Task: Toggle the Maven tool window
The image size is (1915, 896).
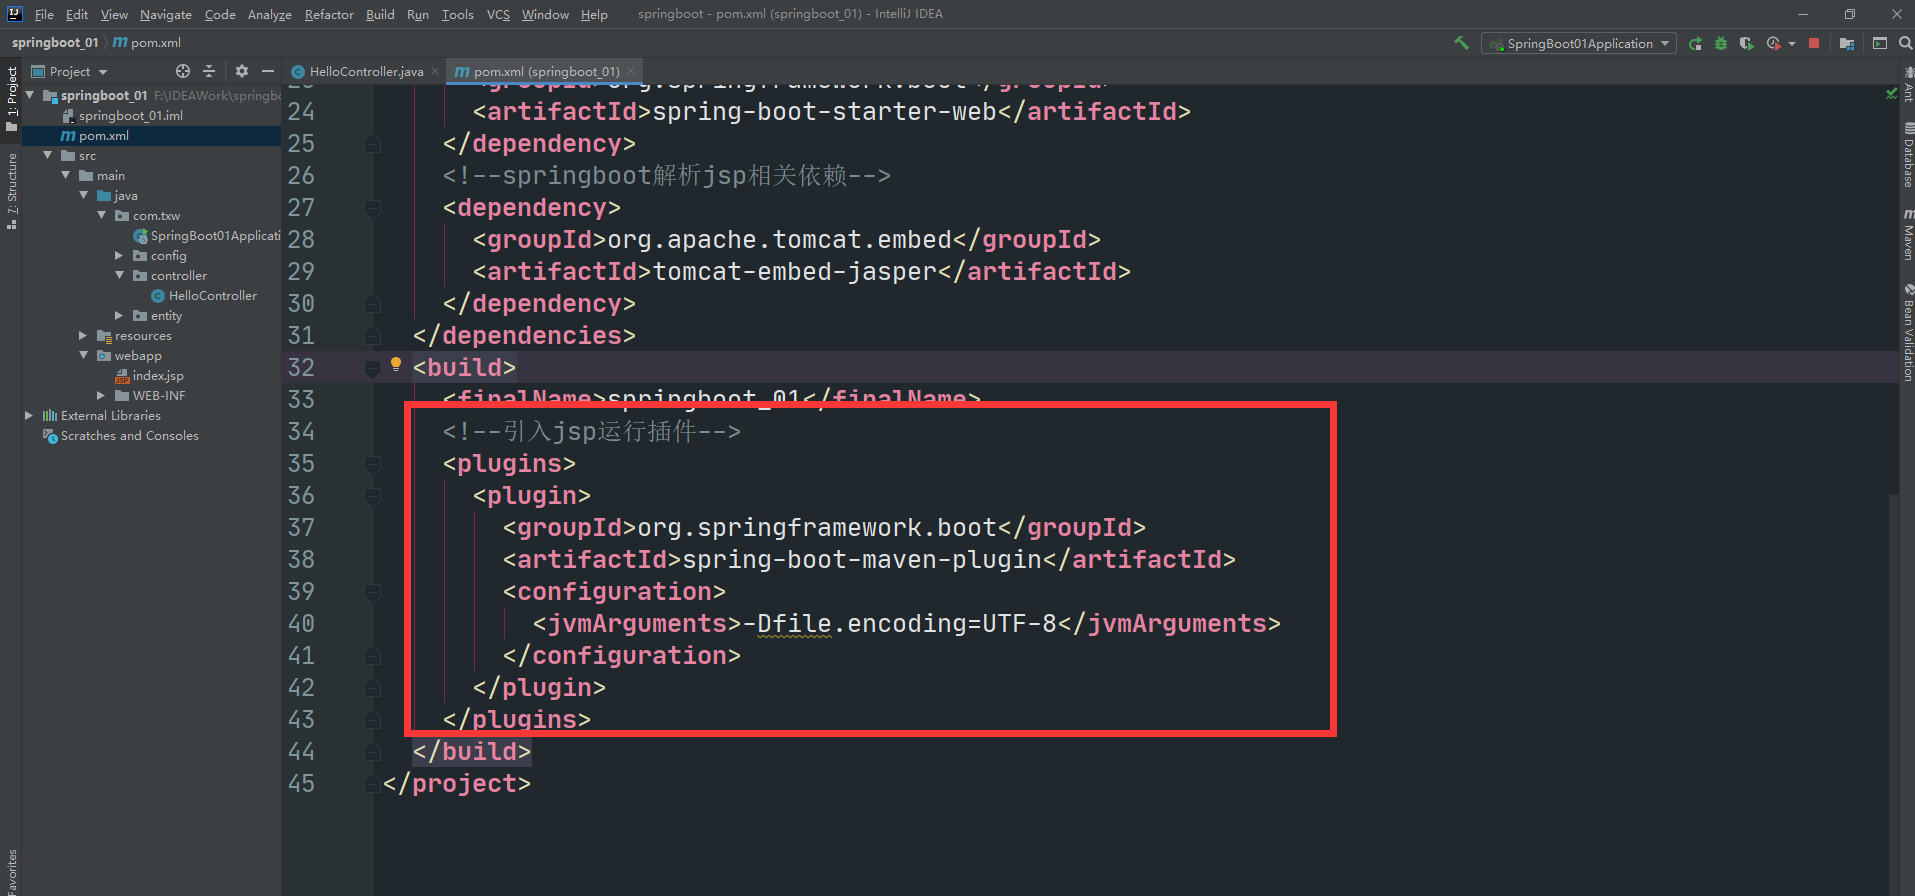Action: point(1907,234)
